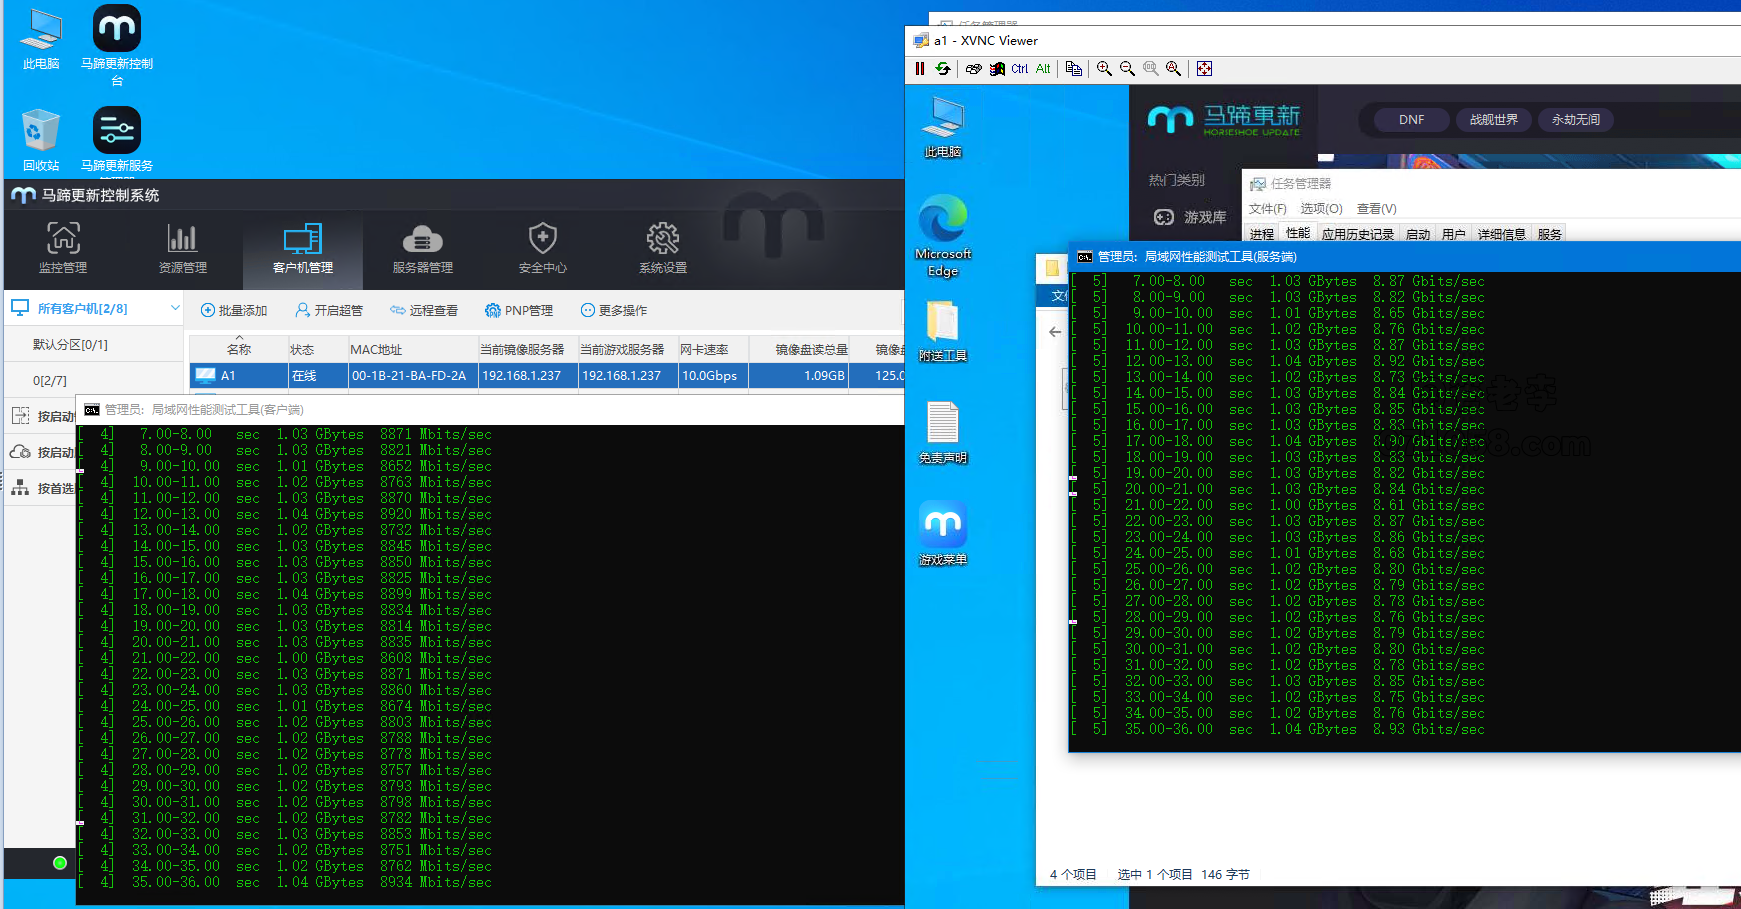Sort by 名称 column header
The width and height of the screenshot is (1741, 909).
click(239, 349)
